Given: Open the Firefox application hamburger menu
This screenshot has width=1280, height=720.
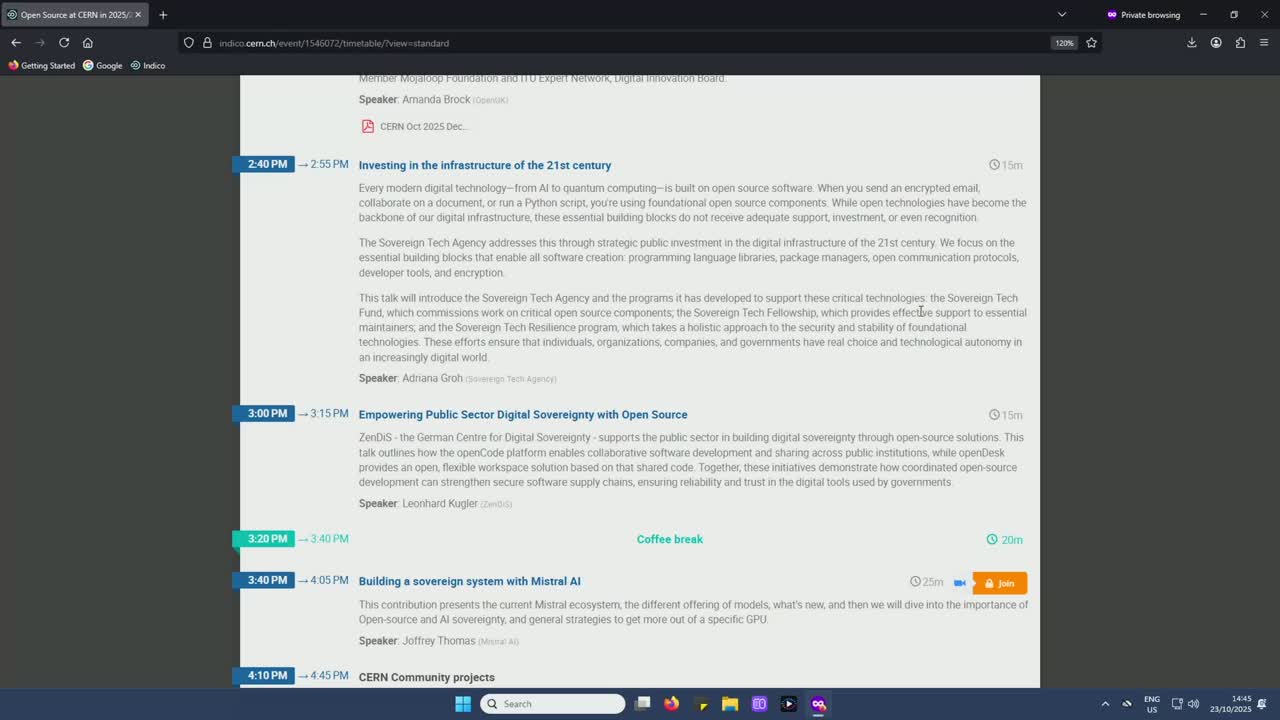Looking at the screenshot, I should [1264, 43].
